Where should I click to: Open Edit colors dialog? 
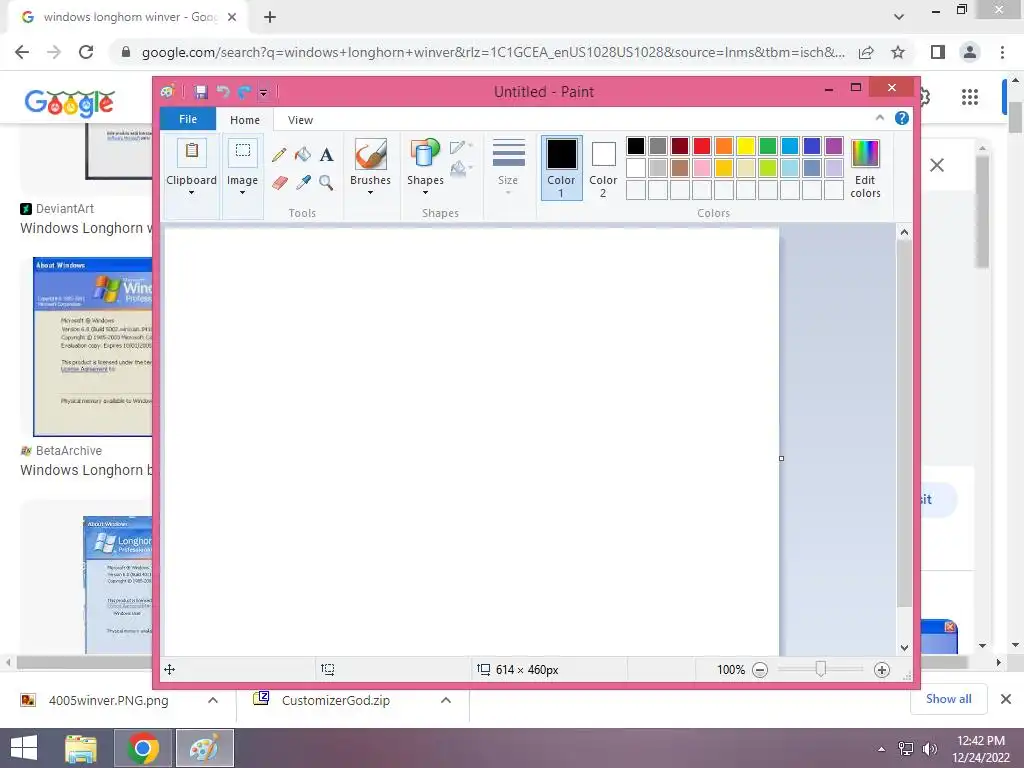point(865,169)
